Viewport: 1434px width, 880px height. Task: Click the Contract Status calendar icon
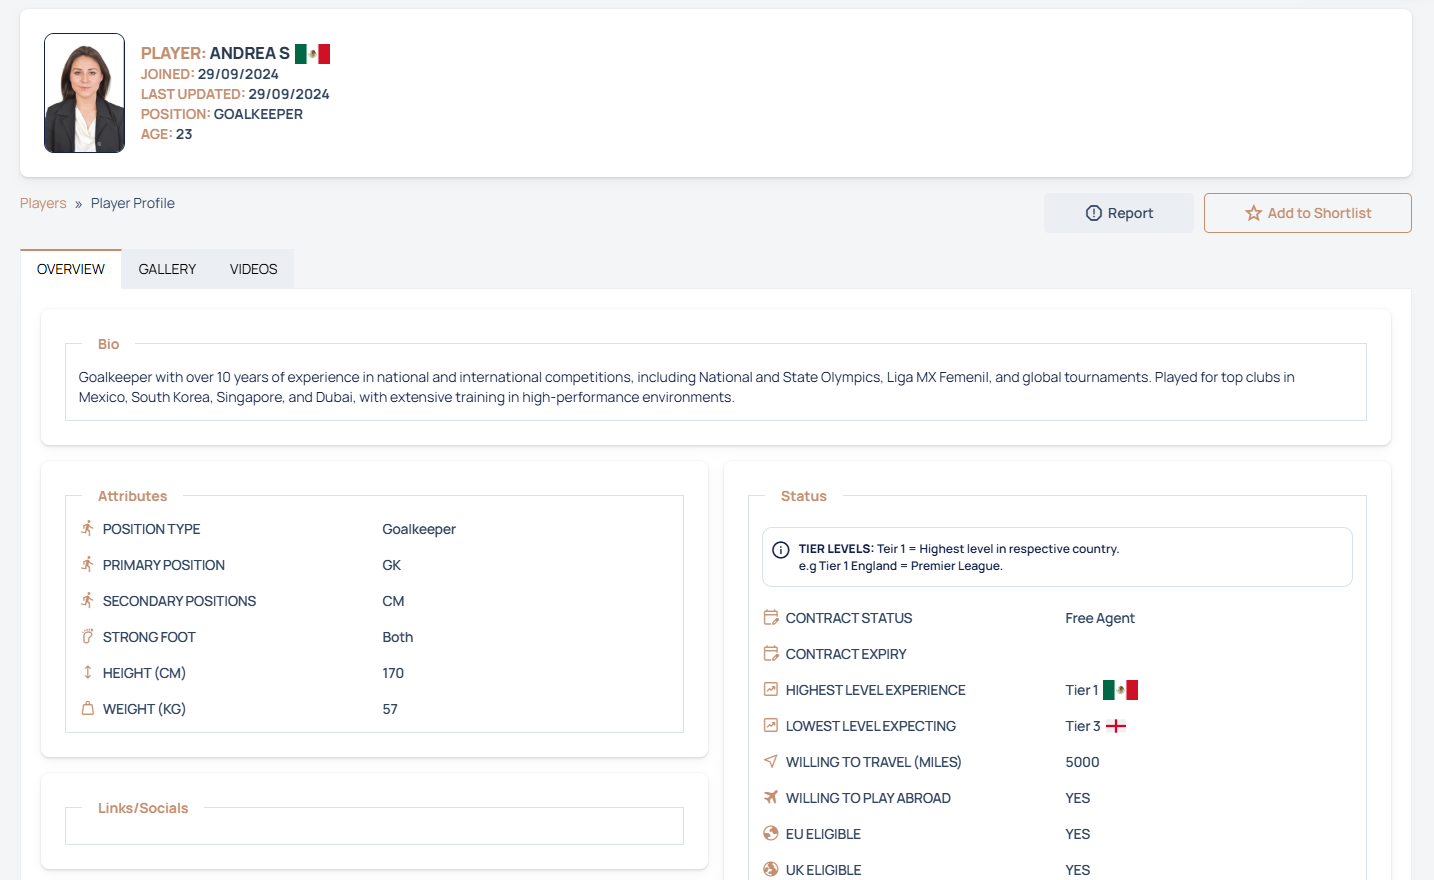click(x=771, y=617)
